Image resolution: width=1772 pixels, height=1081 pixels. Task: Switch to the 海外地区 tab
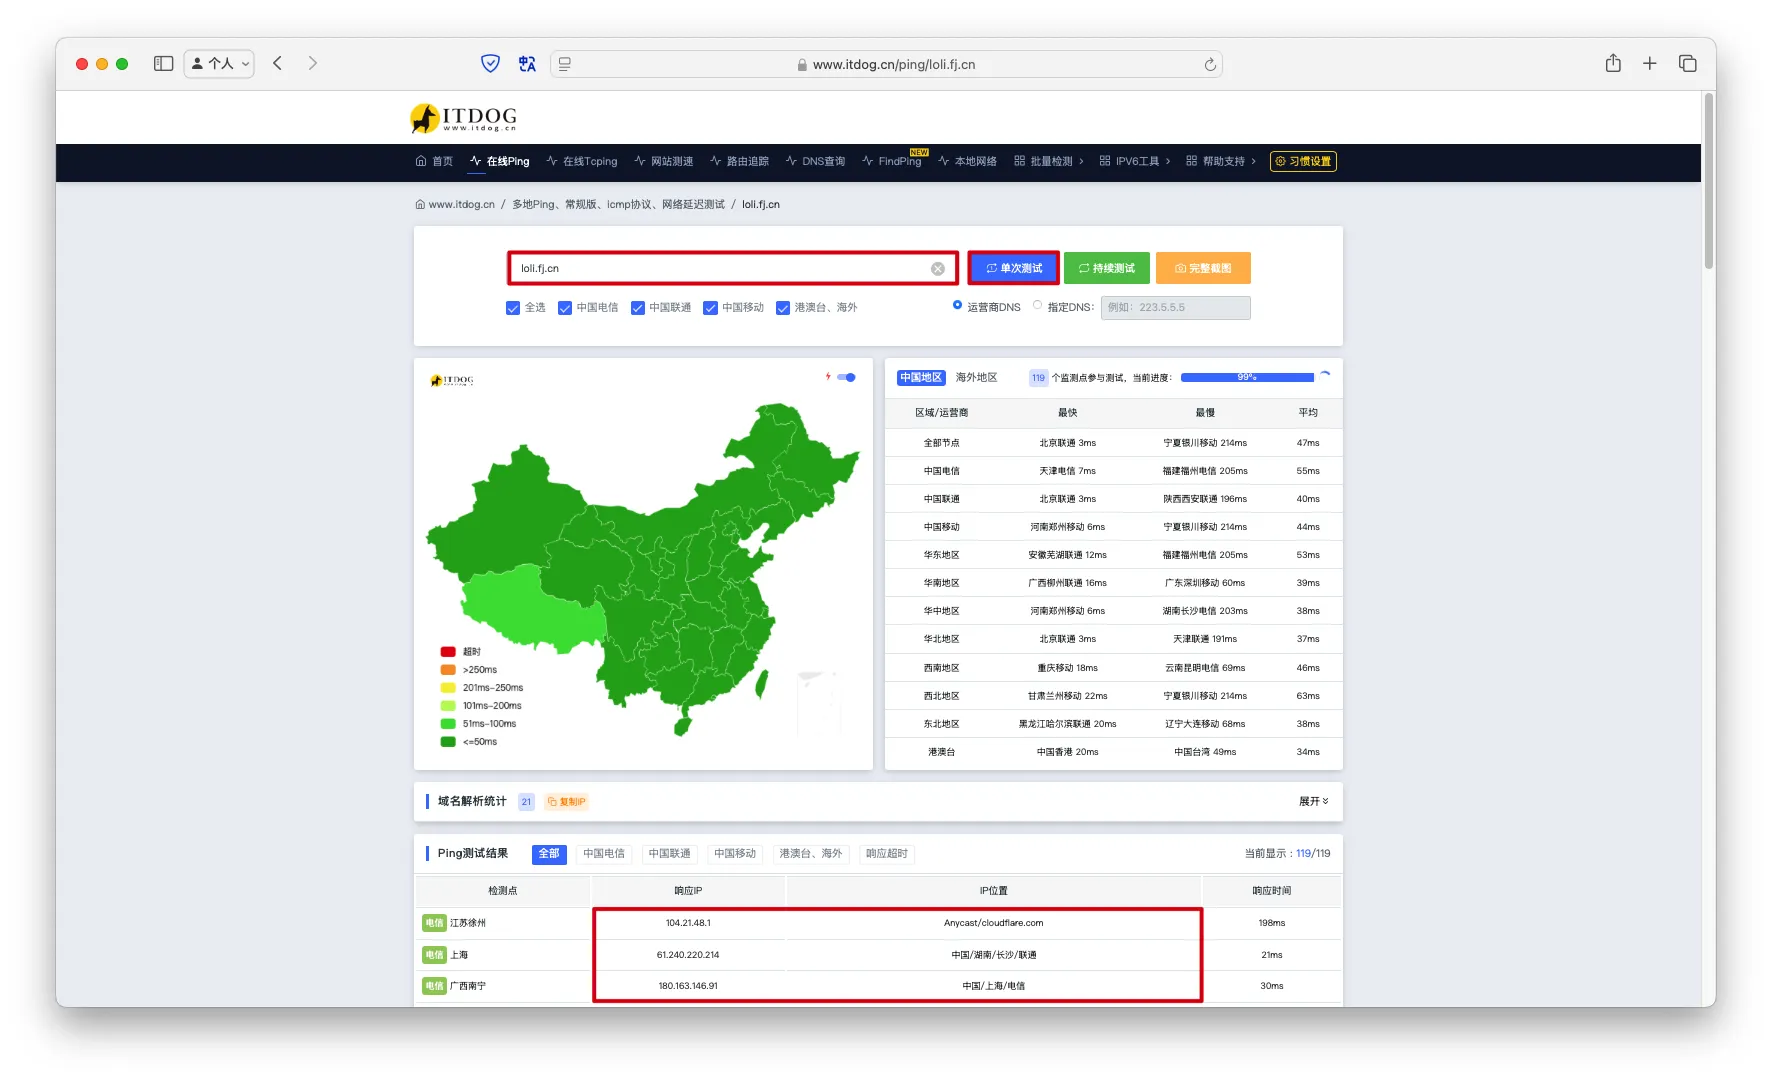976,378
